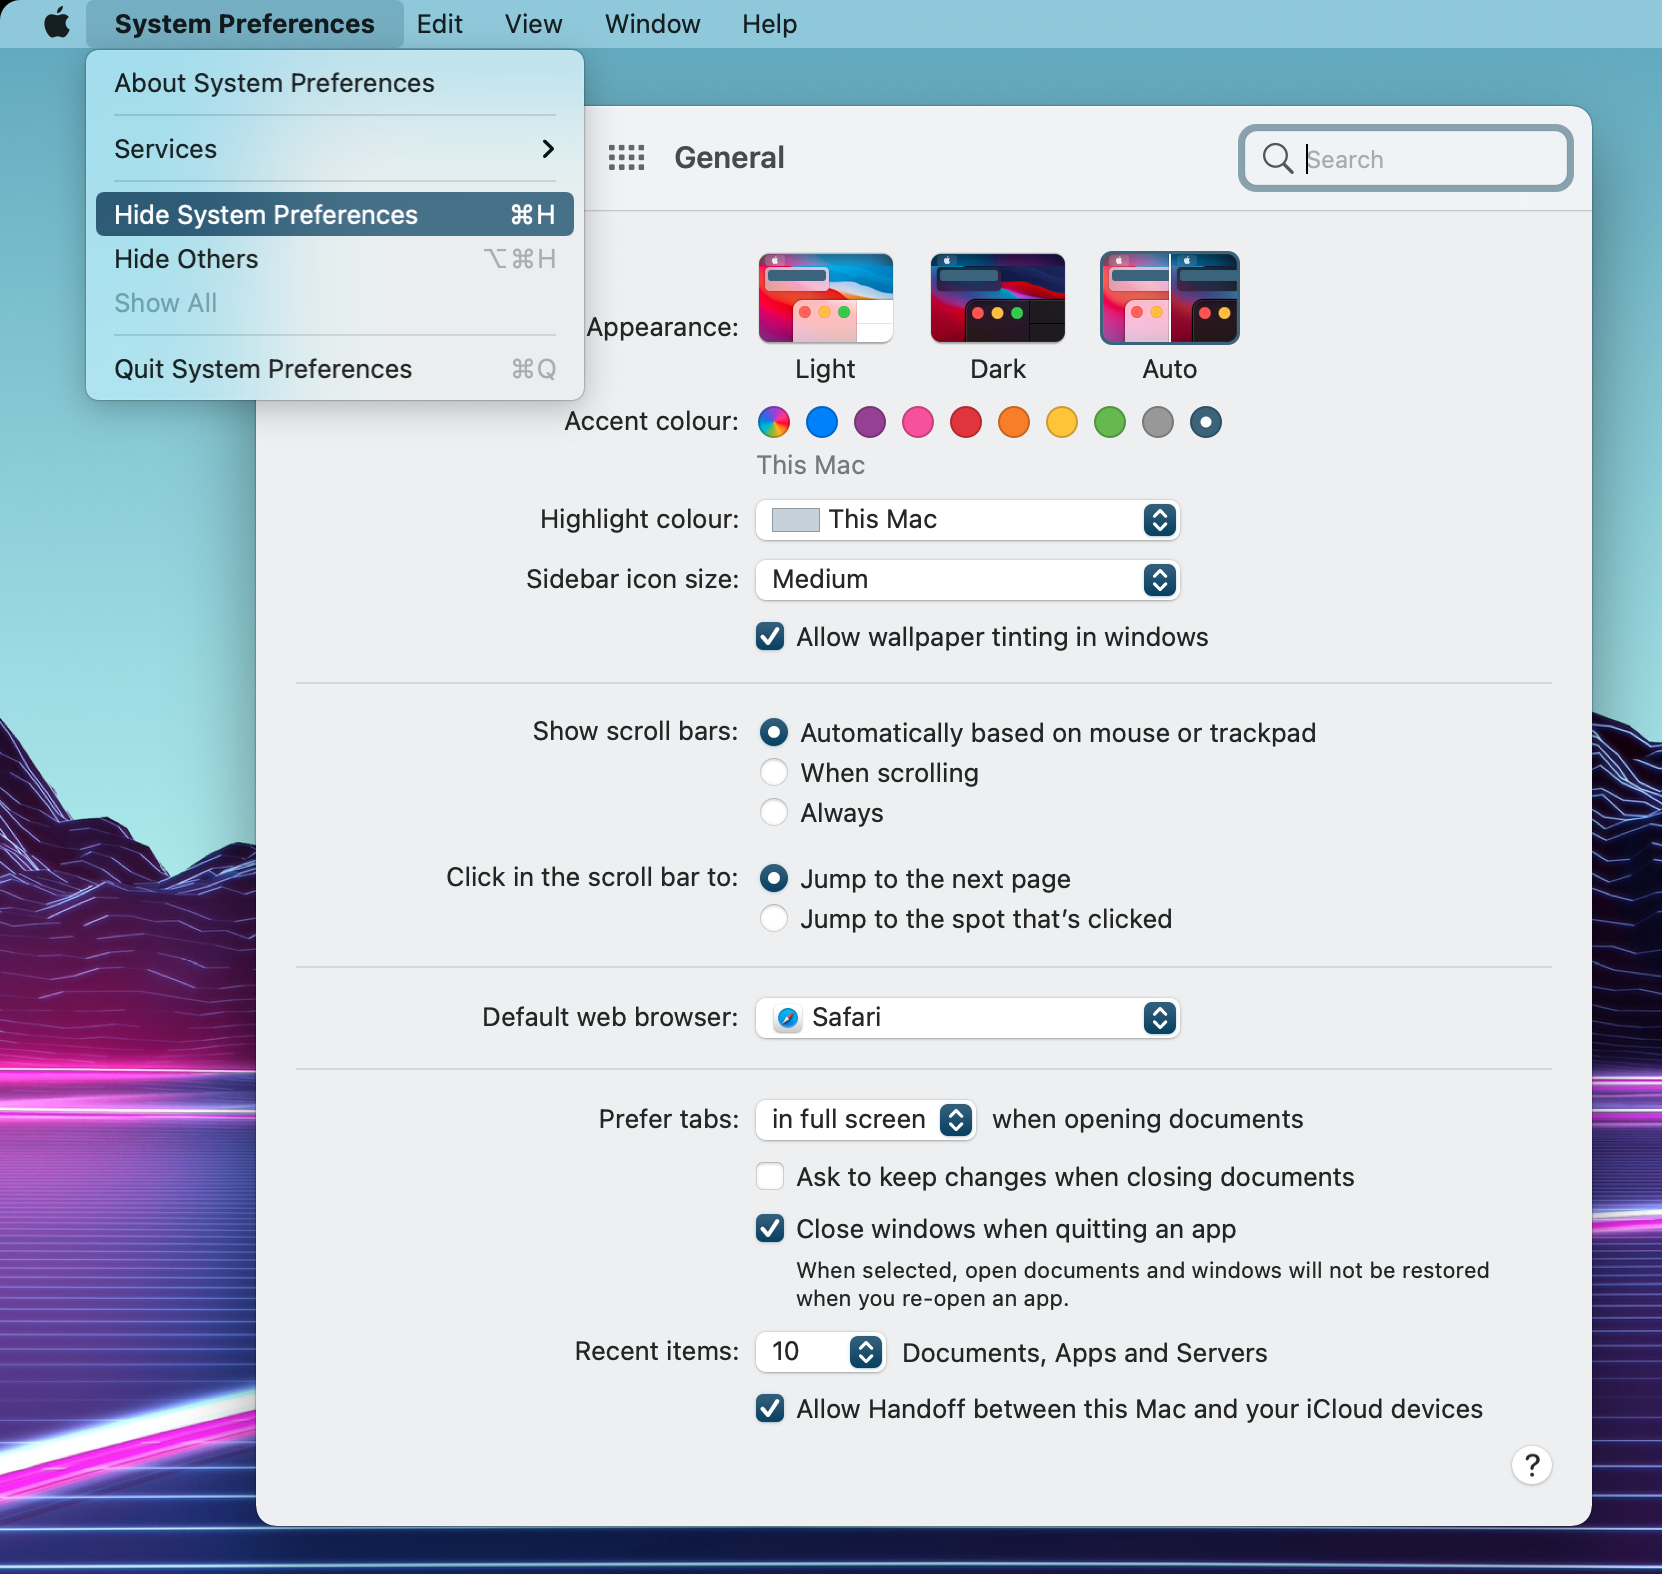Choose Quit System Preferences
The image size is (1662, 1574).
click(x=335, y=369)
